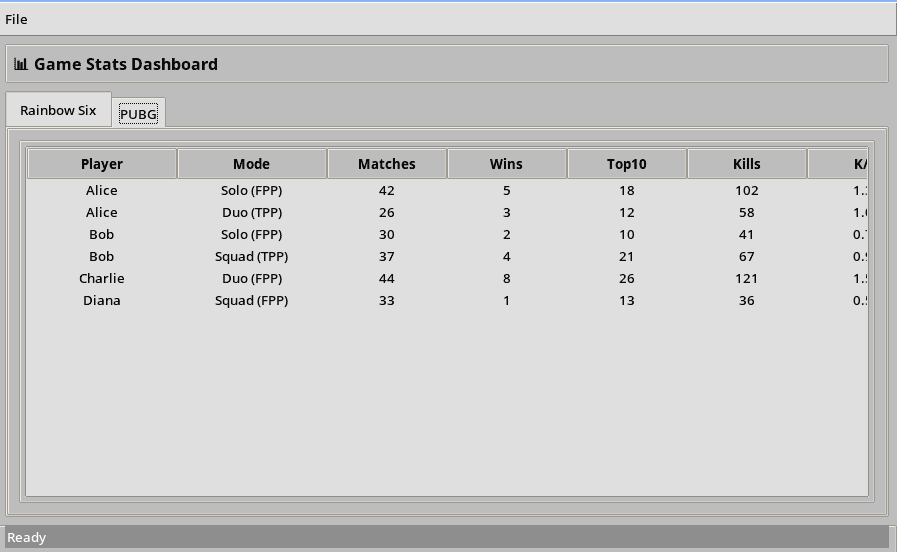
Task: Click Wins value 2 in Bob's Solo row
Action: pos(506,235)
